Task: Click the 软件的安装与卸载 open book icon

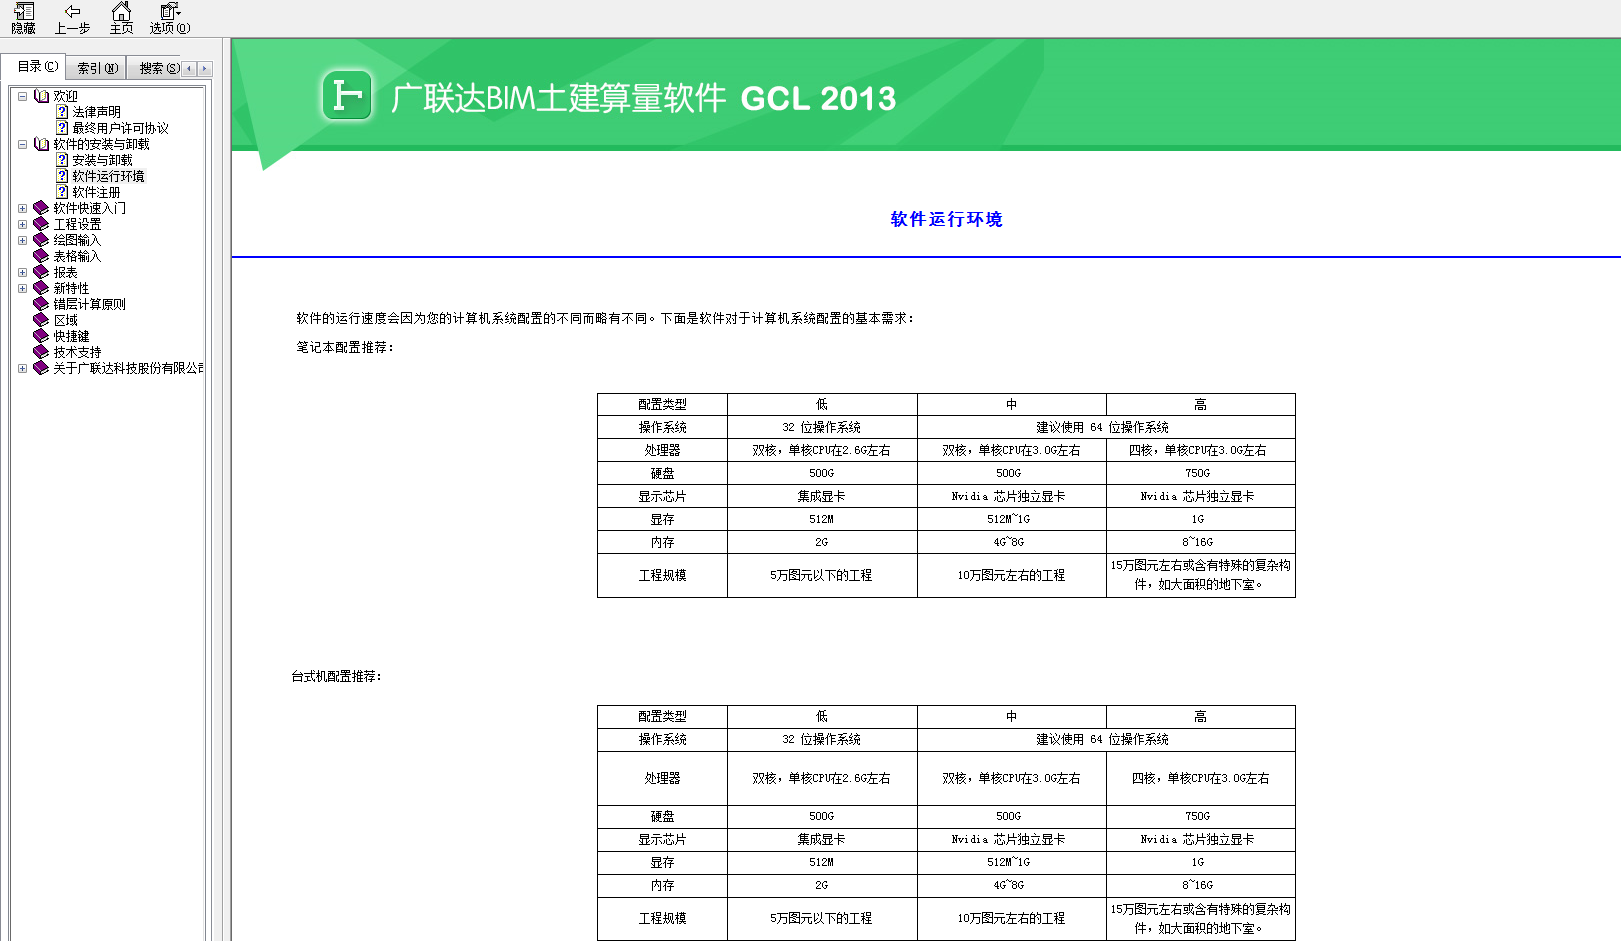Action: click(41, 144)
